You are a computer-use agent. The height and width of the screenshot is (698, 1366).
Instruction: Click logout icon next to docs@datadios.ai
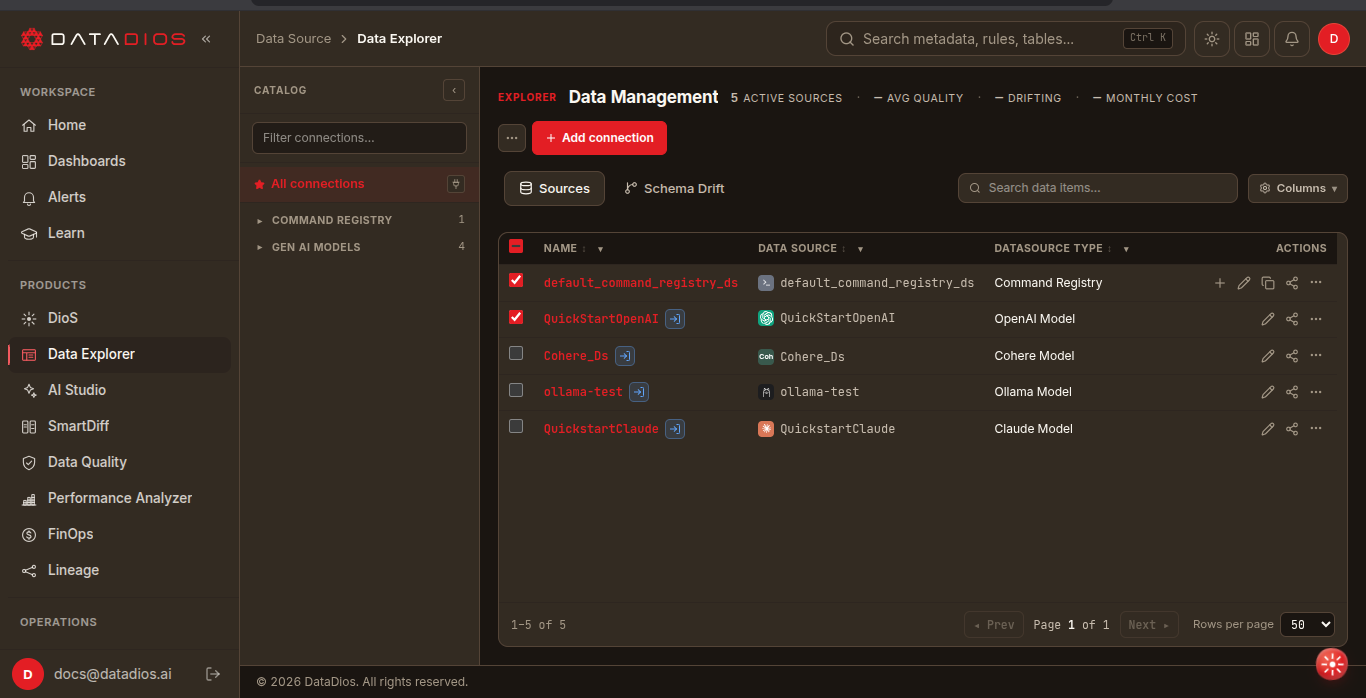213,674
